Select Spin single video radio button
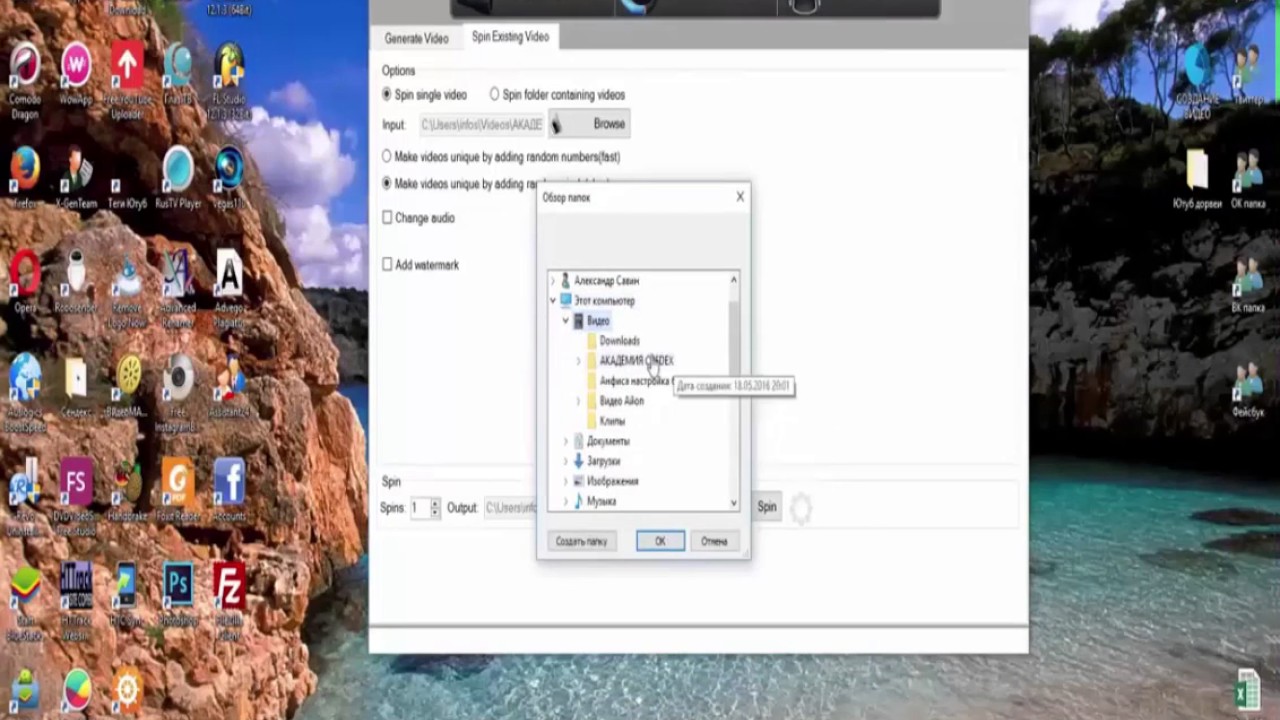 [387, 94]
